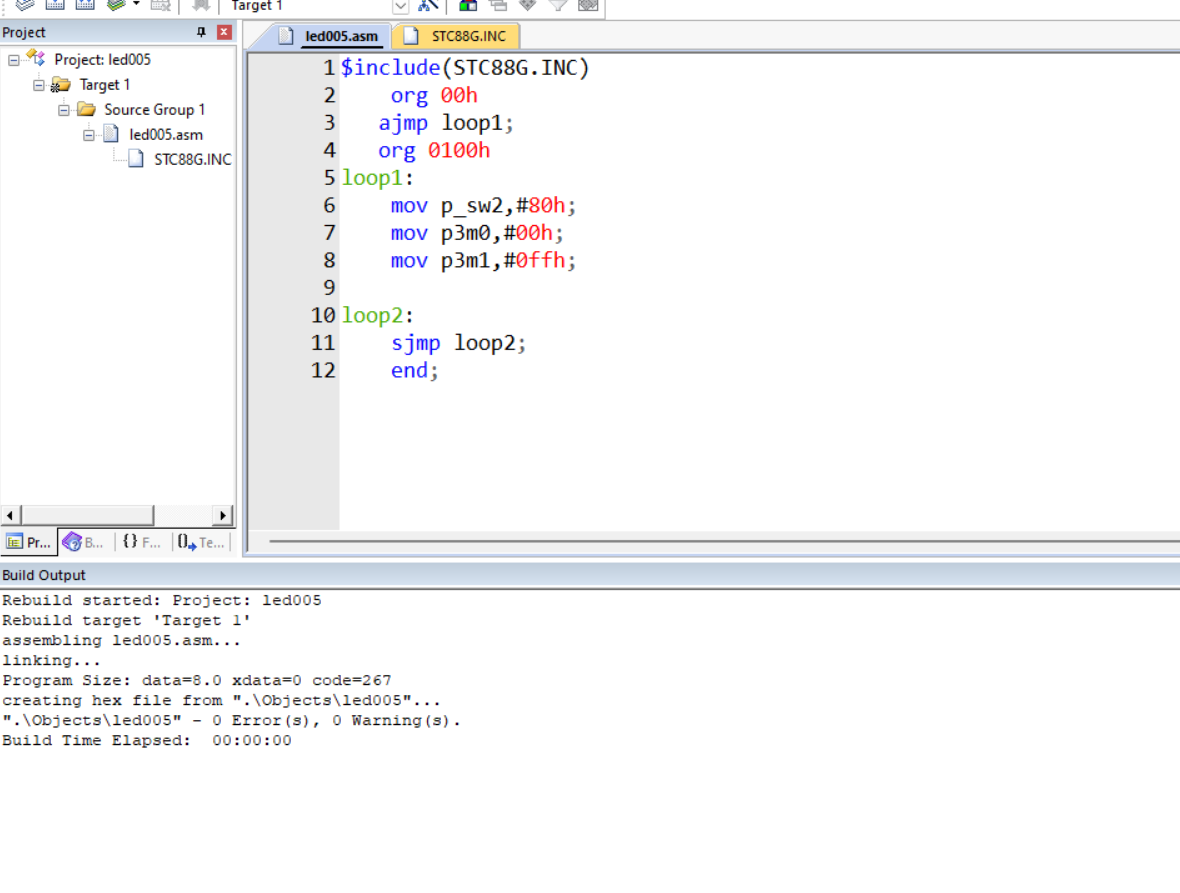Collapse the led005.asm file node
This screenshot has width=1180, height=893.
[89, 135]
